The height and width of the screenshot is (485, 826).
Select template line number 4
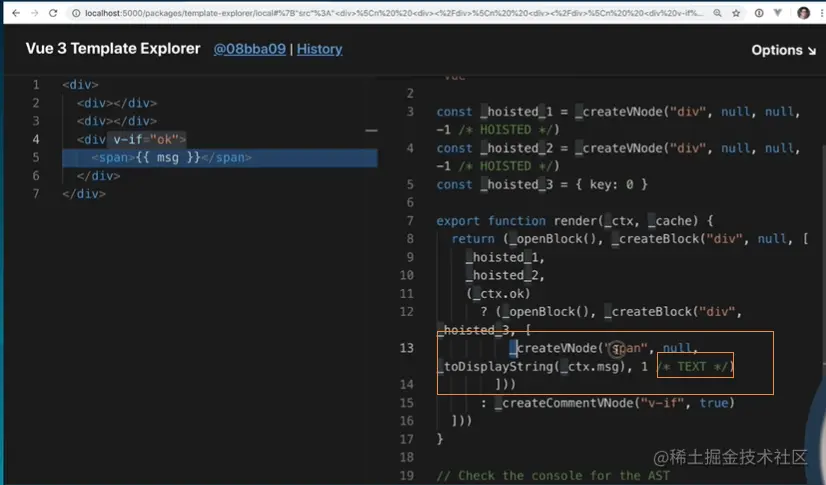[x=36, y=140]
